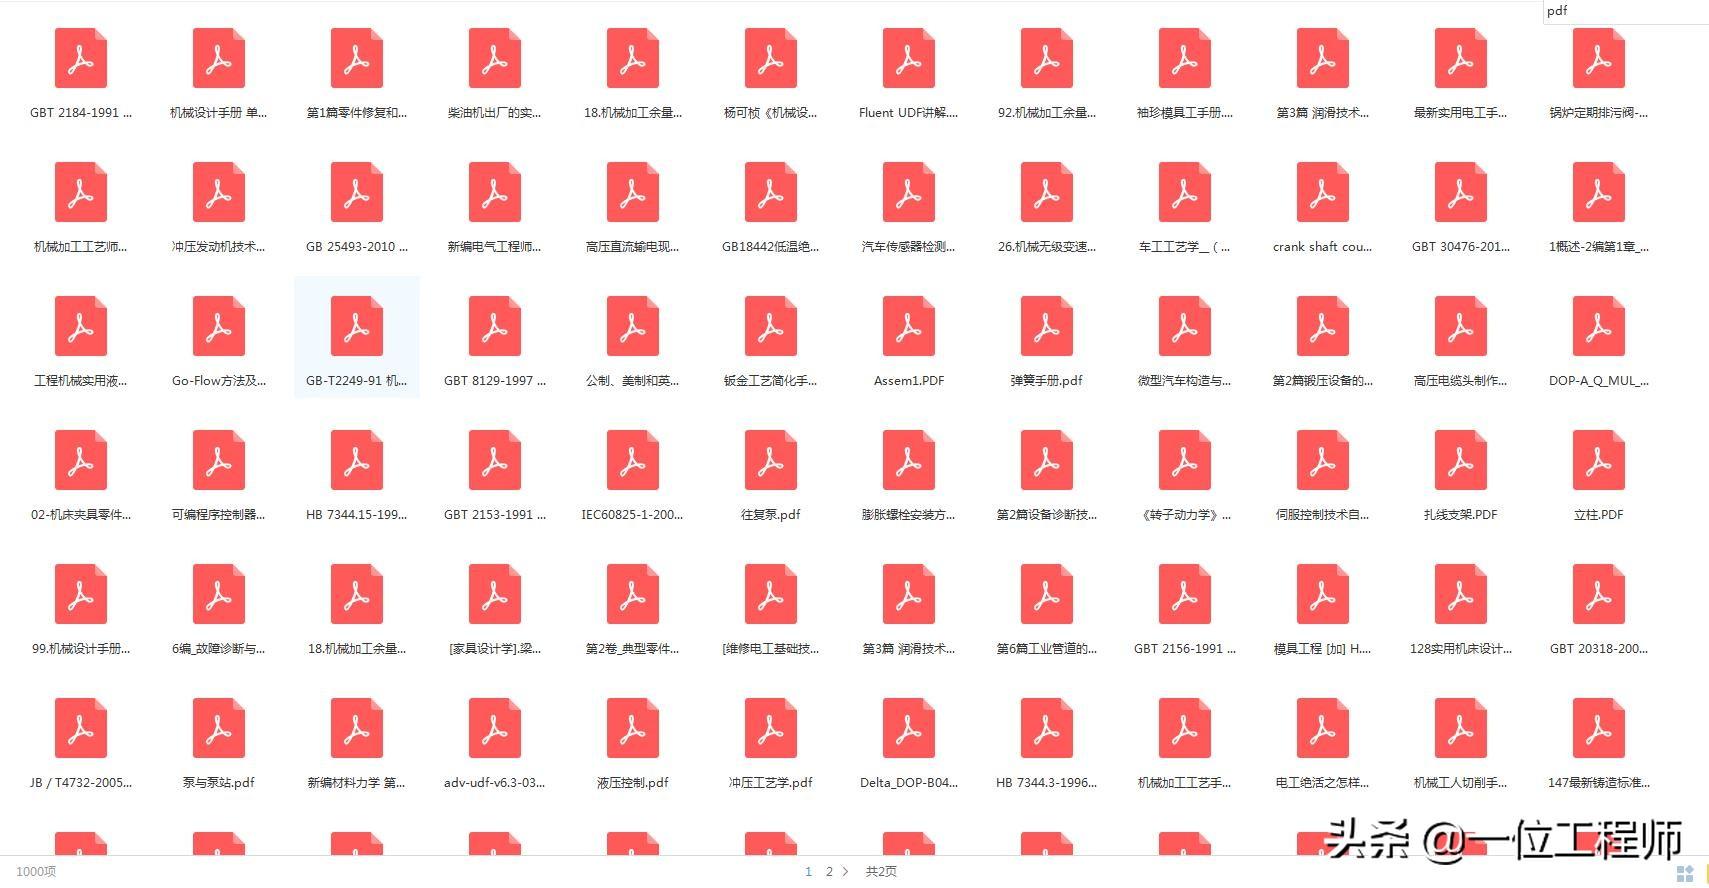Open the adv-udf-v6.3-03 PDF file

point(494,729)
